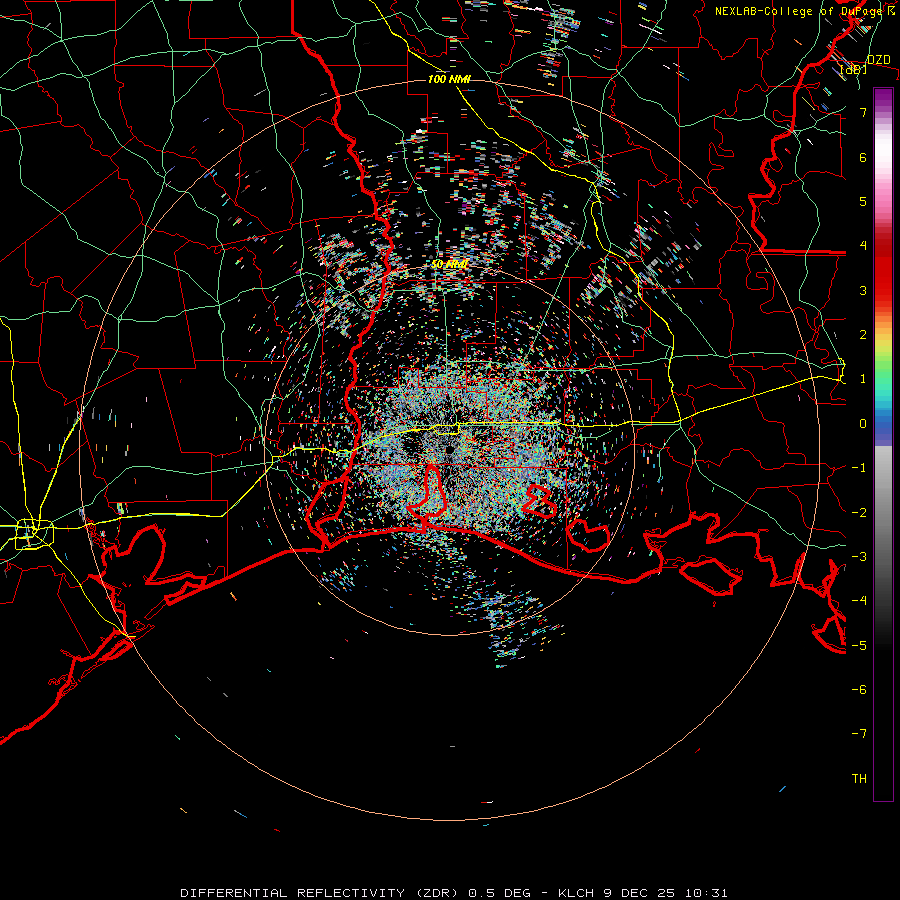Click the 100 NMI range ring label
This screenshot has height=900, width=900.
[x=449, y=79]
